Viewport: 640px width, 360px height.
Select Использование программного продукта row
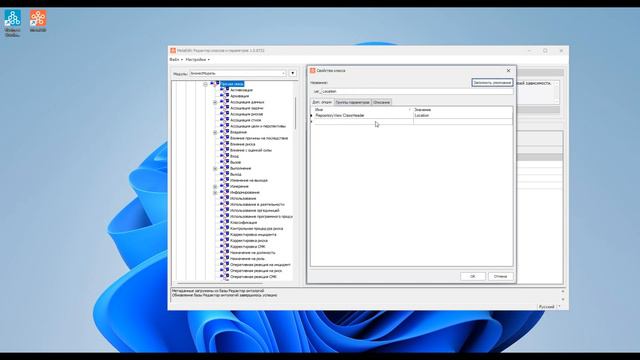tap(261, 216)
